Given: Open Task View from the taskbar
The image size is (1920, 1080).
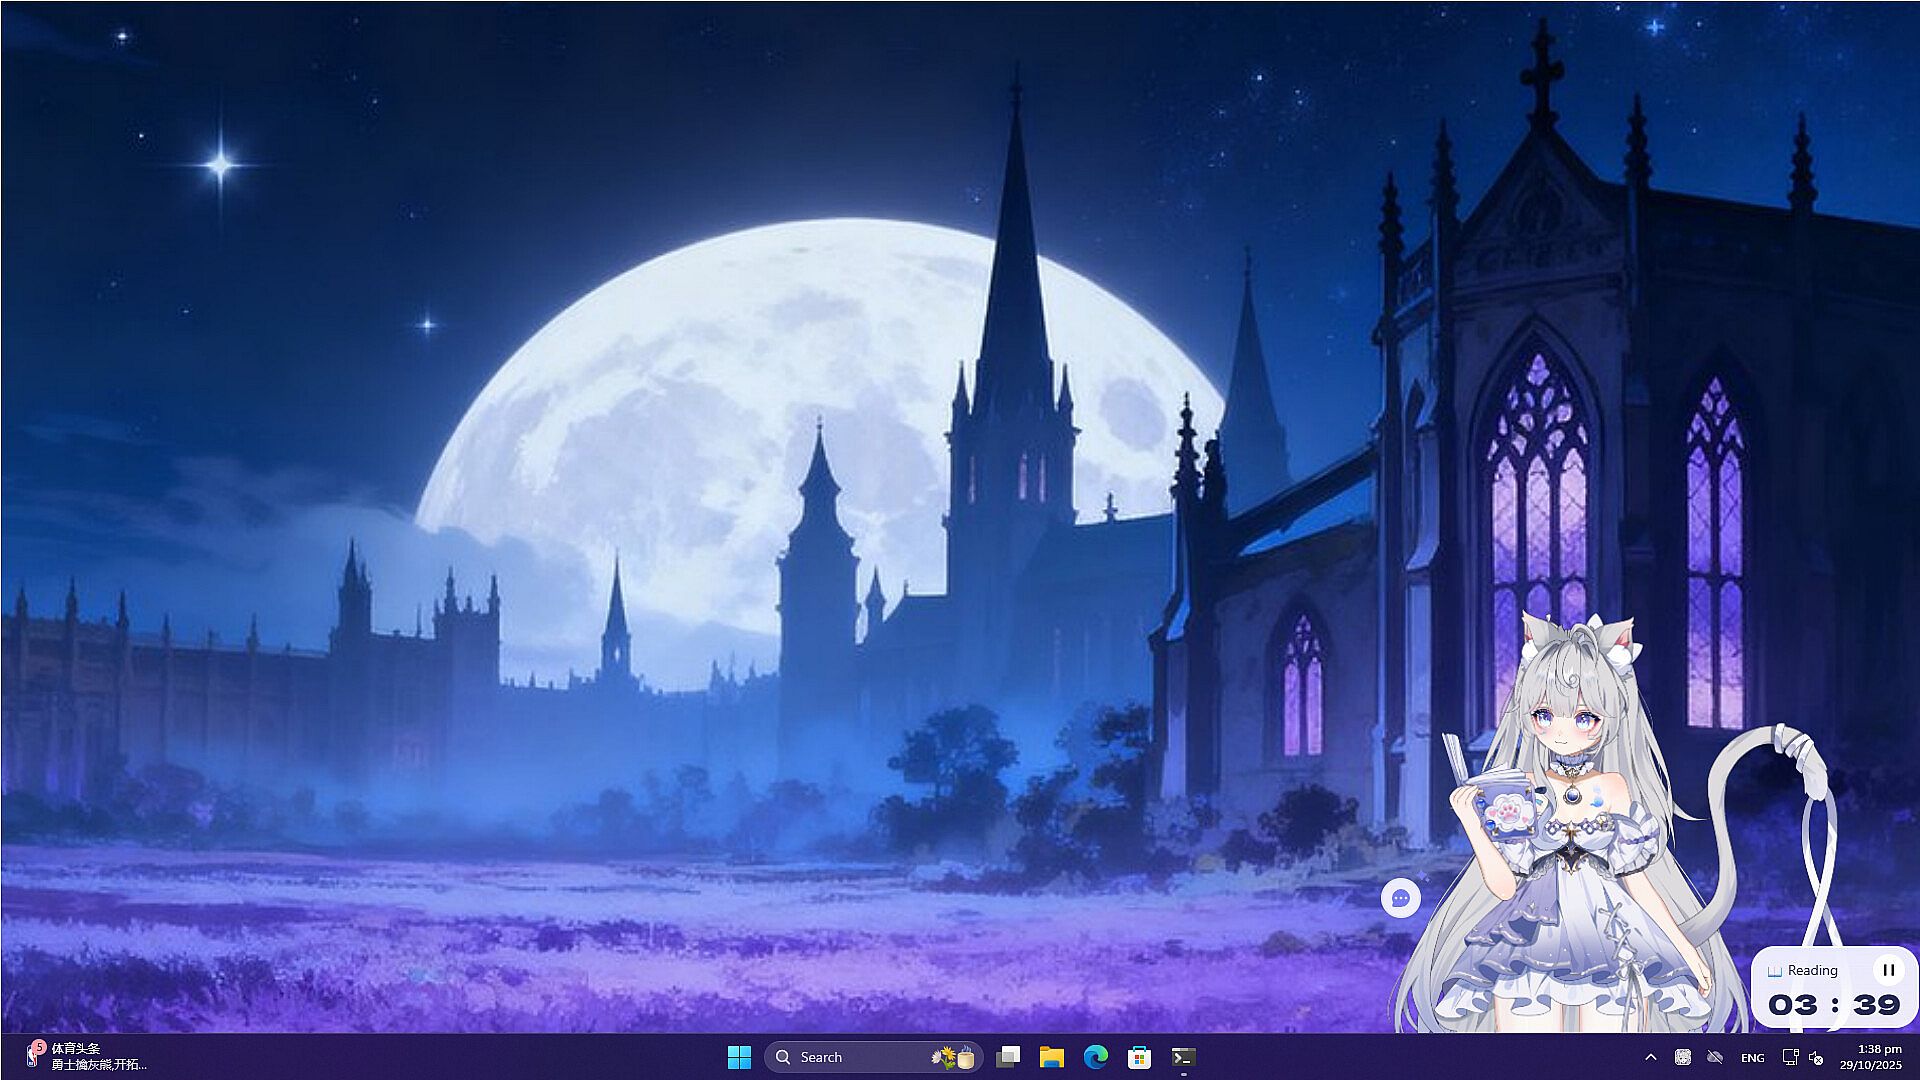Looking at the screenshot, I should pos(1009,1057).
